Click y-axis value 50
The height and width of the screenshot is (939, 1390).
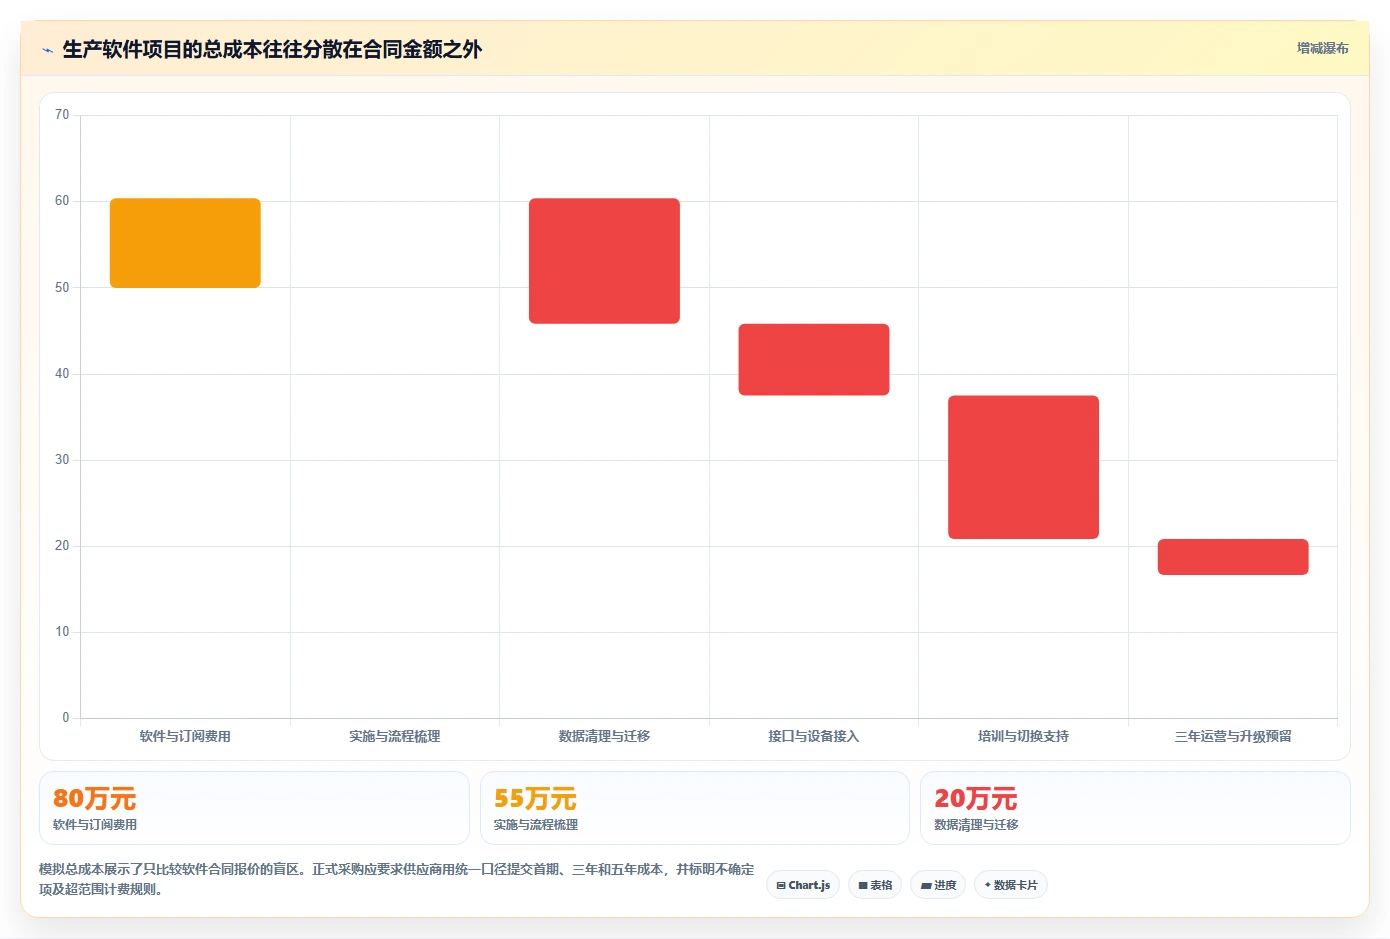[62, 288]
